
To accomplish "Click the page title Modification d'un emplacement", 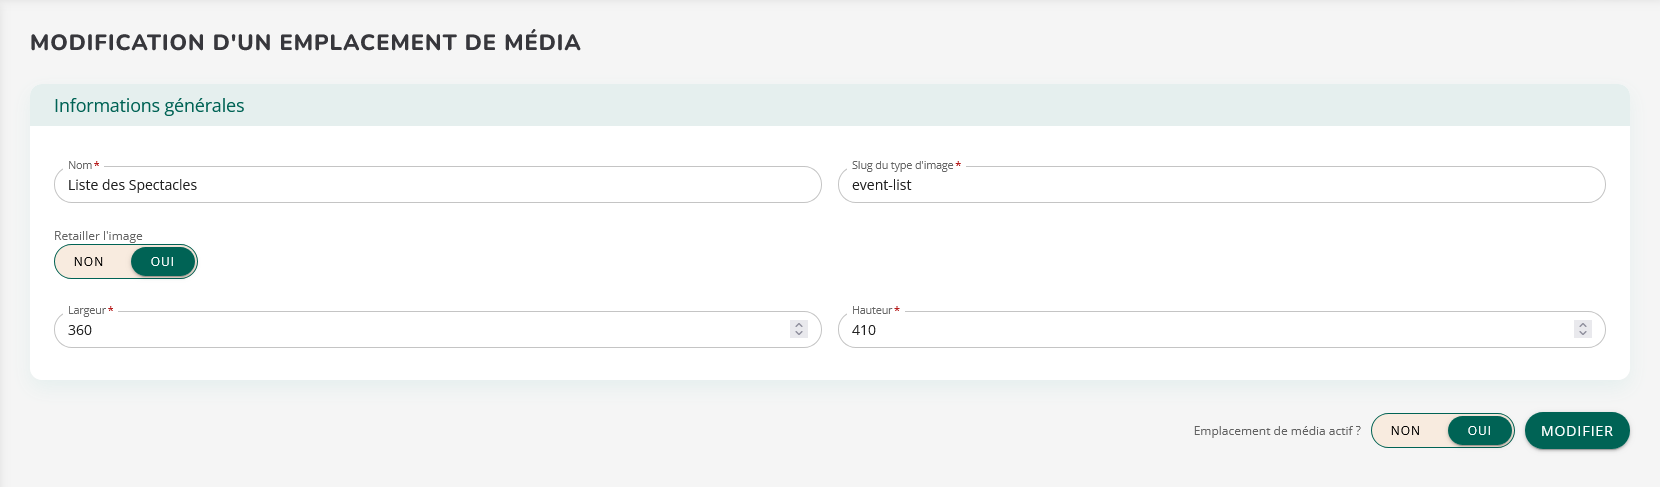I will tap(305, 43).
